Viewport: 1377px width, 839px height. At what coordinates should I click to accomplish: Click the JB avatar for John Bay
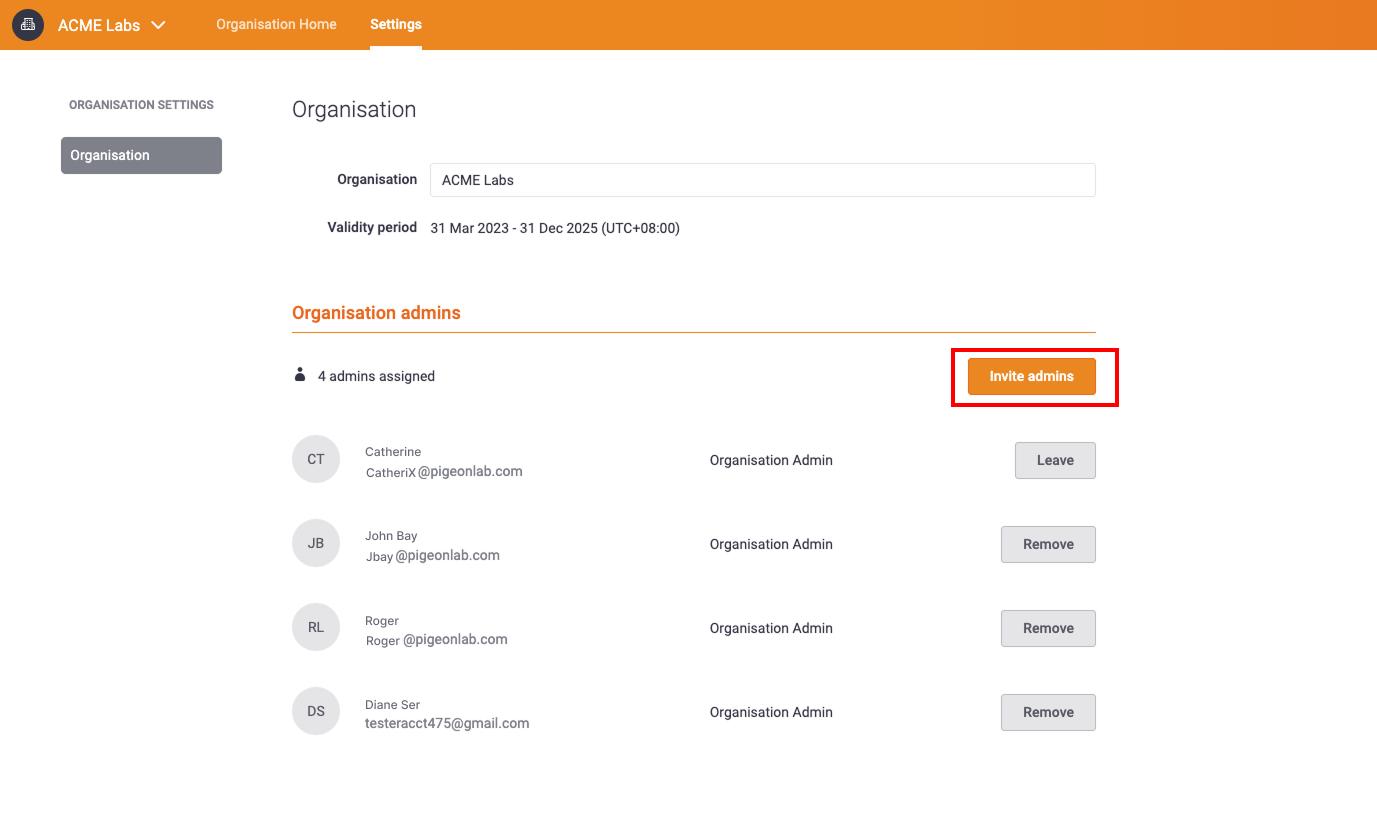coord(316,544)
